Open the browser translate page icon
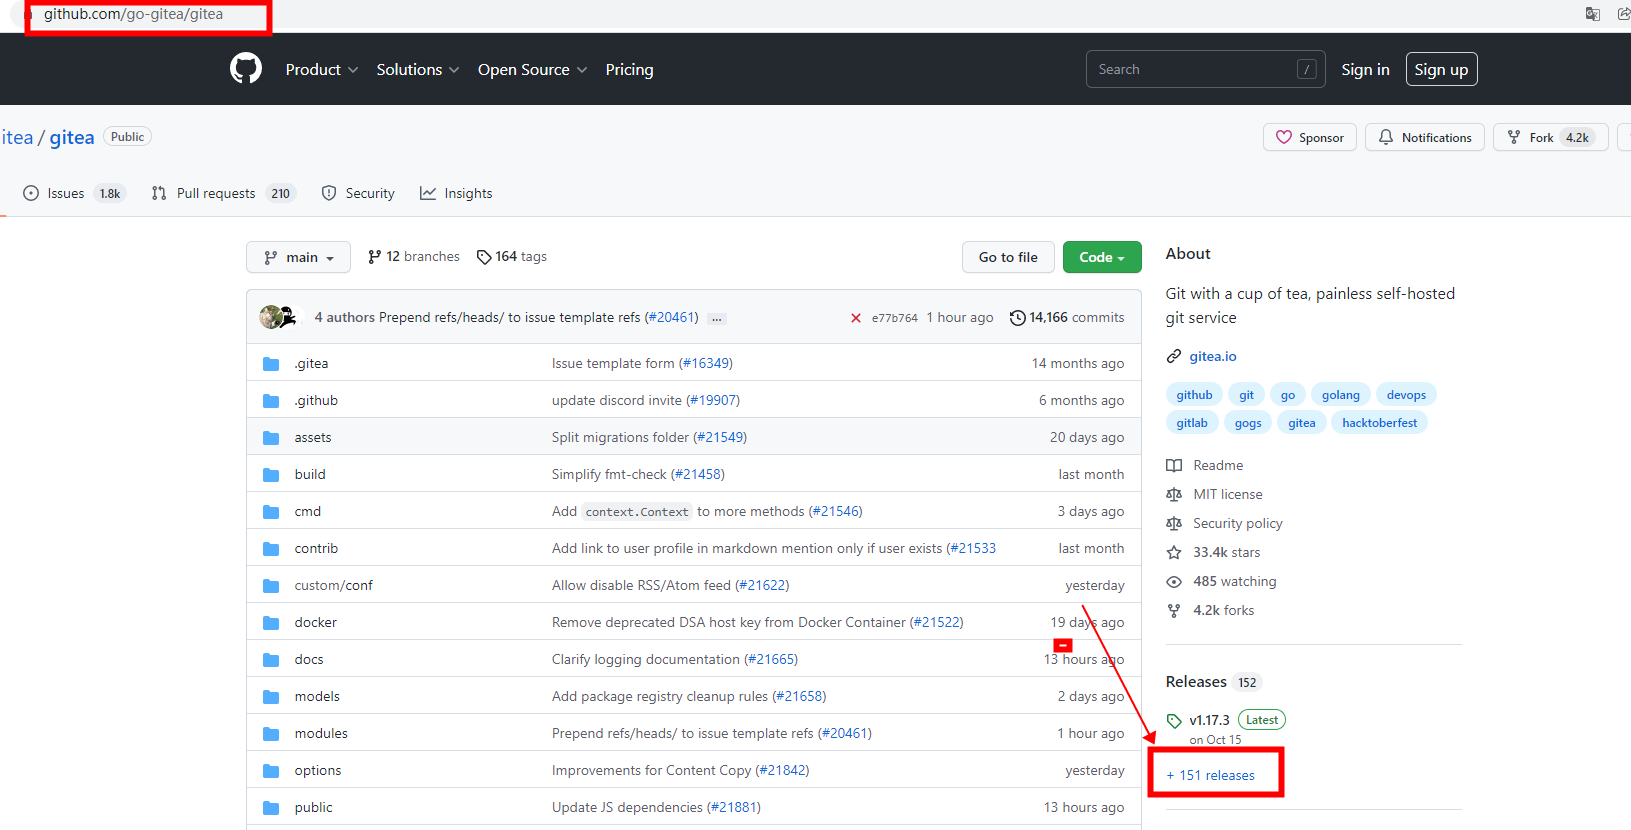 click(1593, 14)
